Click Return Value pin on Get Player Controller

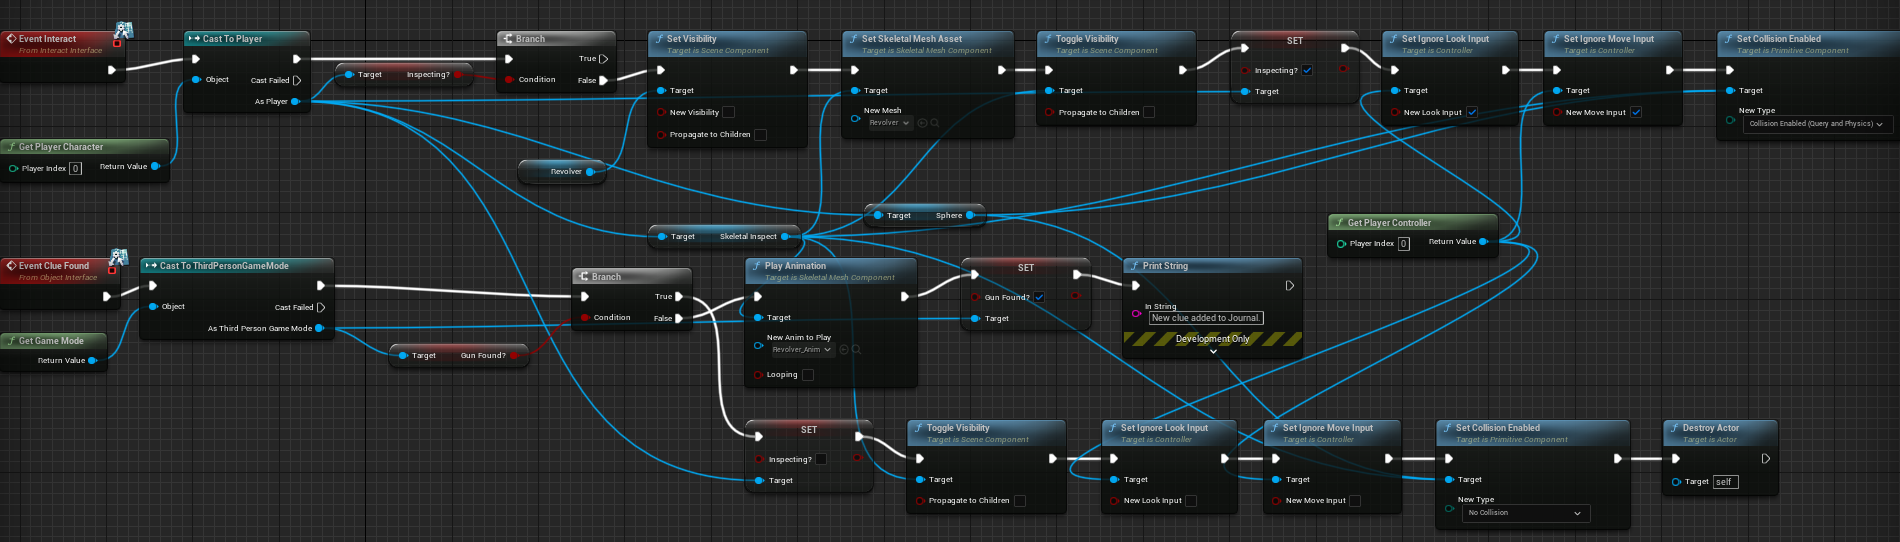click(x=1483, y=242)
